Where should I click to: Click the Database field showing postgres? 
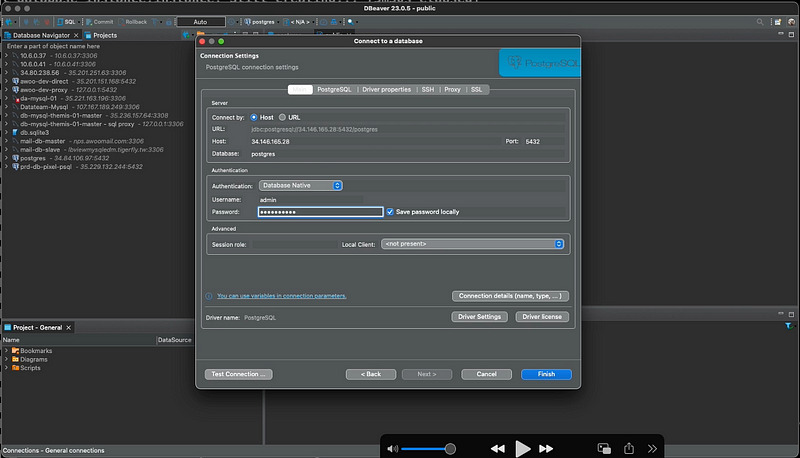pyautogui.click(x=407, y=154)
